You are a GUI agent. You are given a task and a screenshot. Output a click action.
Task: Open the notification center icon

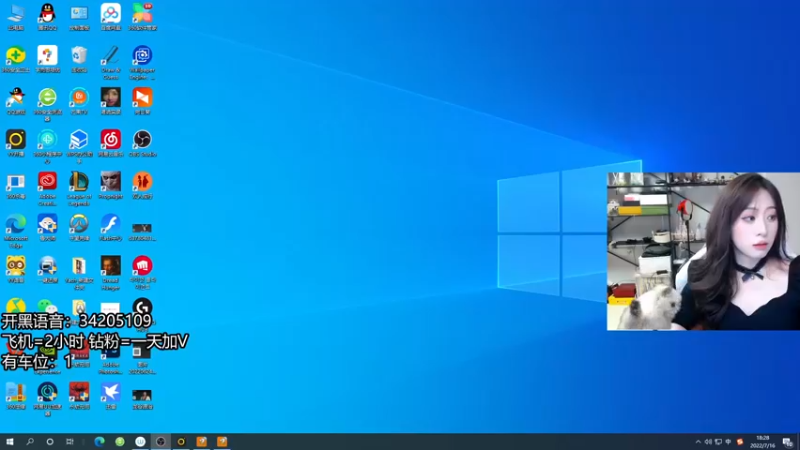[788, 442]
